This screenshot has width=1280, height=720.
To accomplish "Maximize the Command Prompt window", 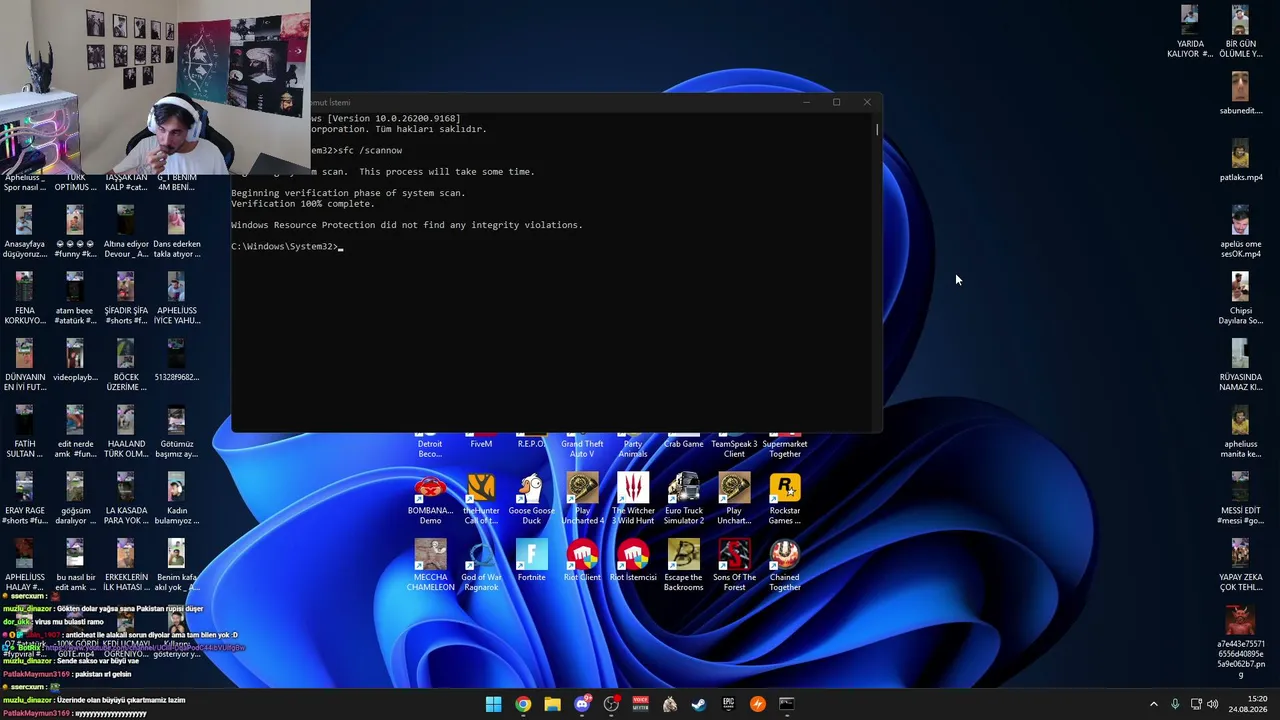I will point(836,102).
